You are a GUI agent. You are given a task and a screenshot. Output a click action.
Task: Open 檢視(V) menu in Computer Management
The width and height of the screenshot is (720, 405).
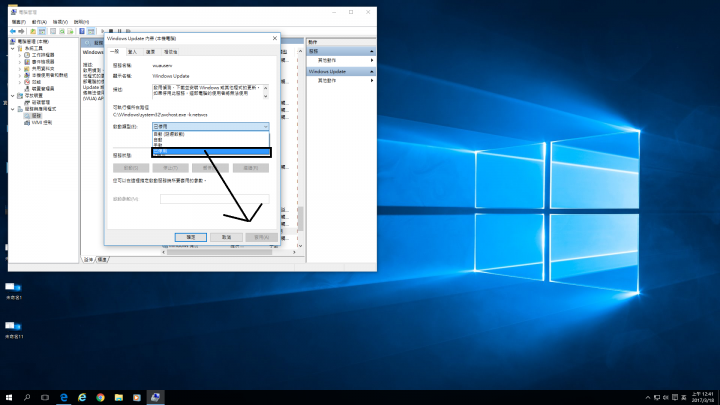[60, 22]
